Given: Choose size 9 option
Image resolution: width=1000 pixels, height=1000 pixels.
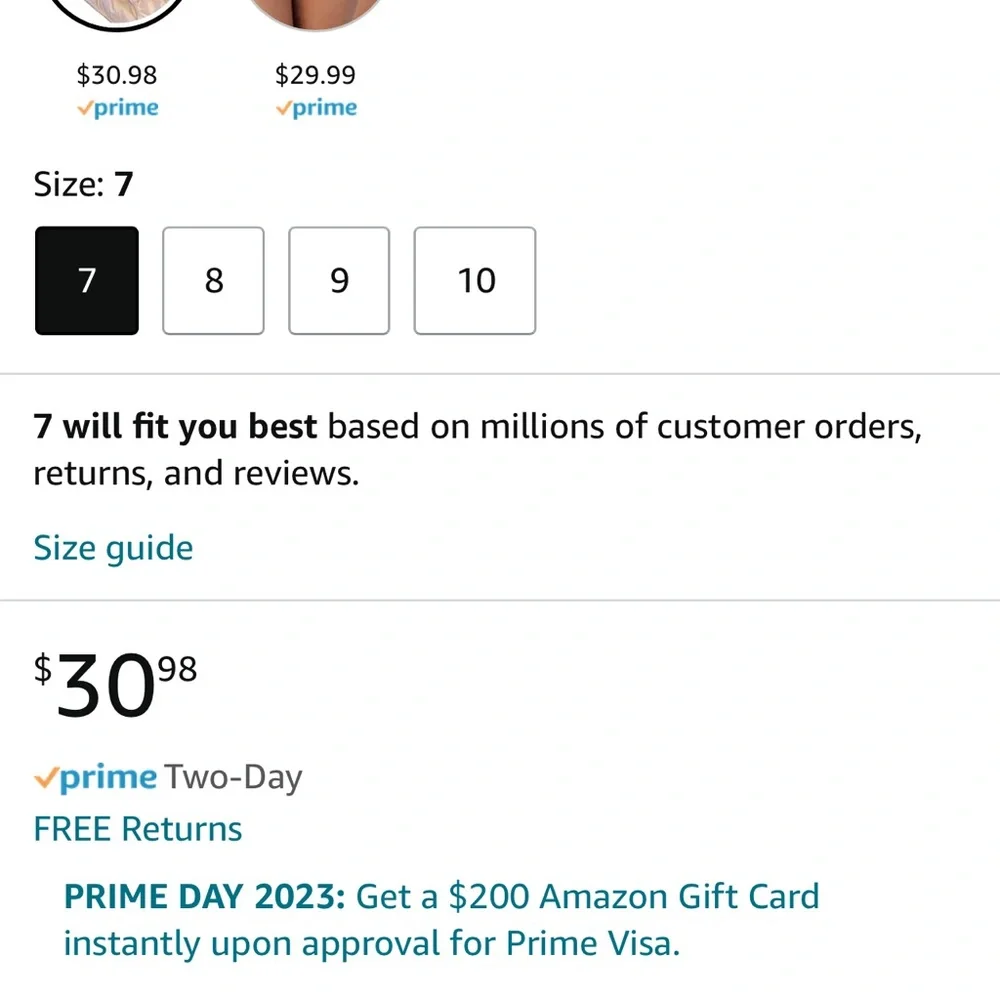Looking at the screenshot, I should [339, 281].
